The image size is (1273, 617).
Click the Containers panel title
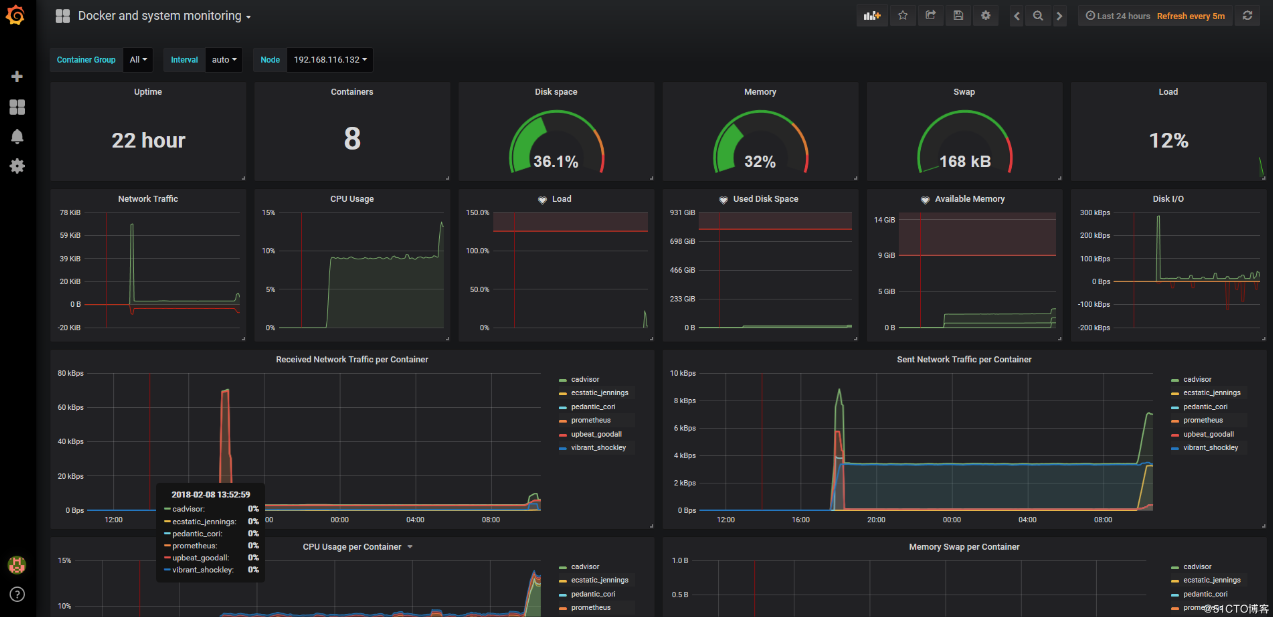(x=352, y=92)
